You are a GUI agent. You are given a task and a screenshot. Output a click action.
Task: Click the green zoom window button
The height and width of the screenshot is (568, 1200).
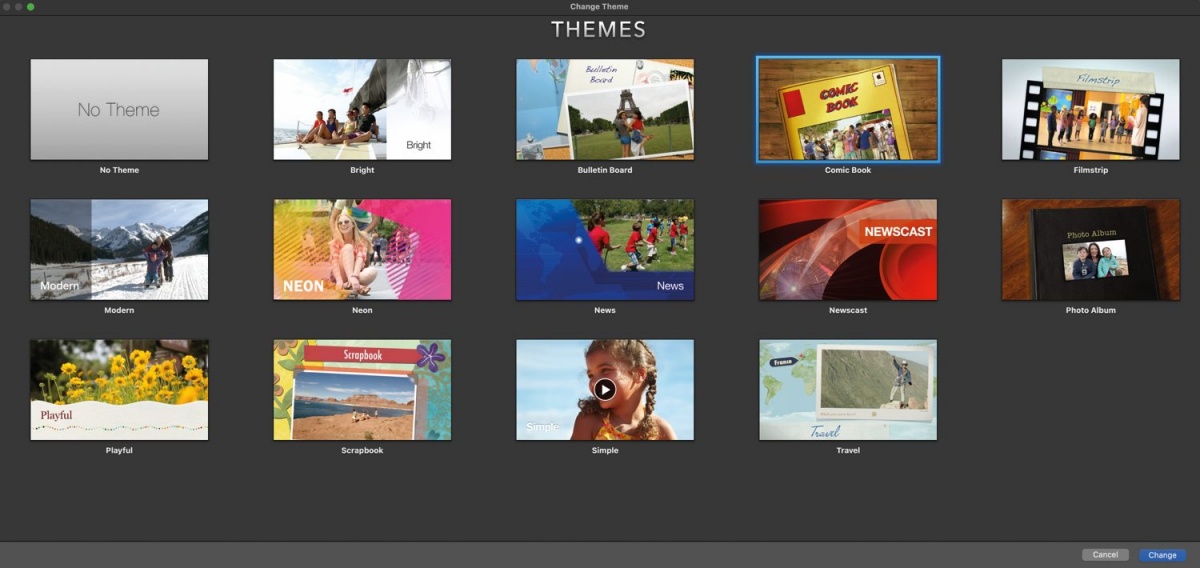[30, 7]
